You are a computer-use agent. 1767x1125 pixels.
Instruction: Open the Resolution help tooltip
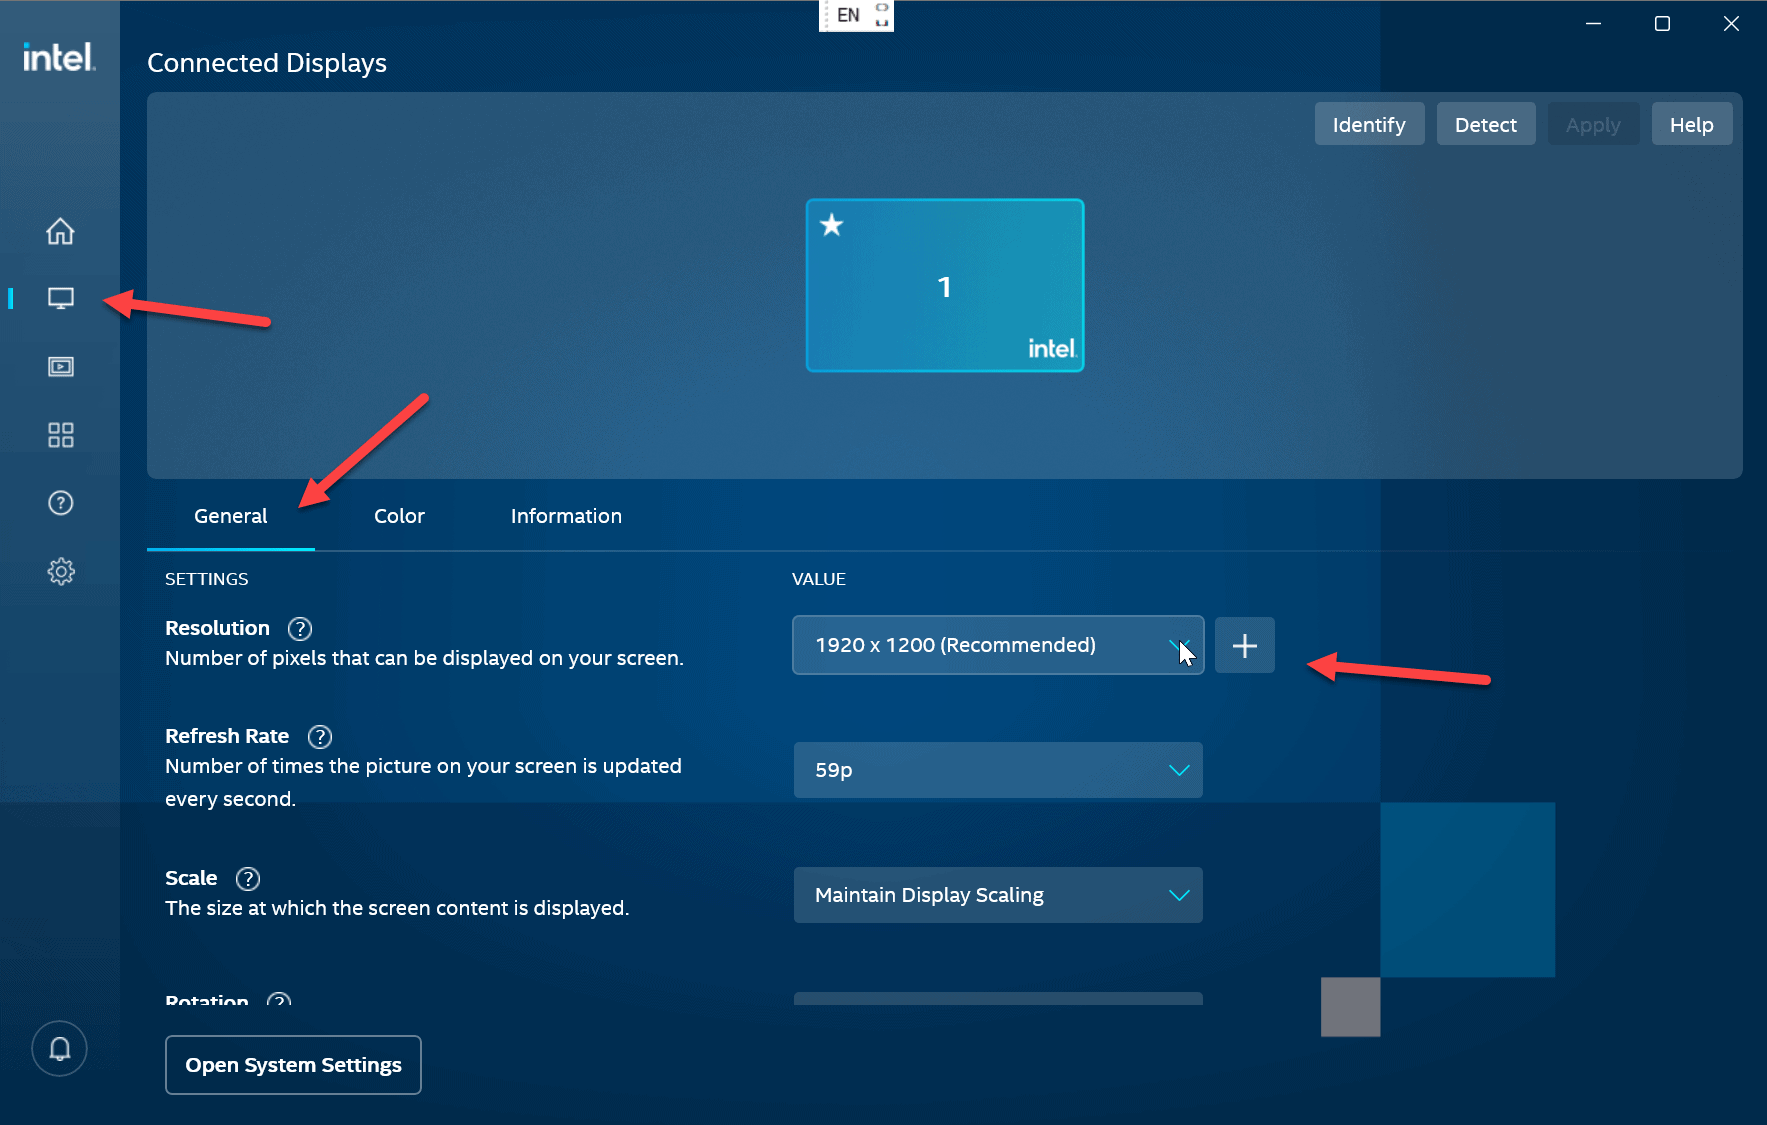[x=299, y=628]
